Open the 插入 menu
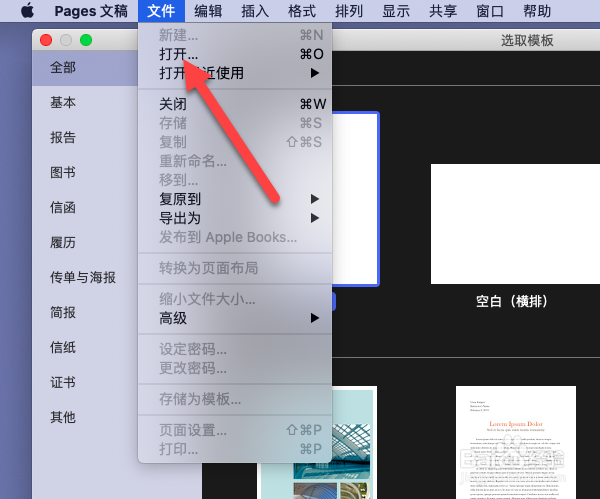 (255, 11)
